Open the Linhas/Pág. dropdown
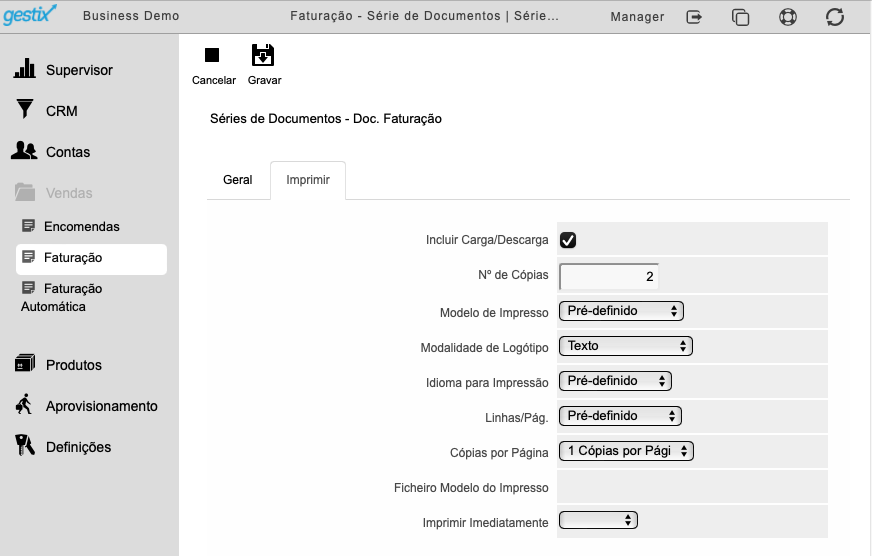This screenshot has width=872, height=556. coord(620,416)
